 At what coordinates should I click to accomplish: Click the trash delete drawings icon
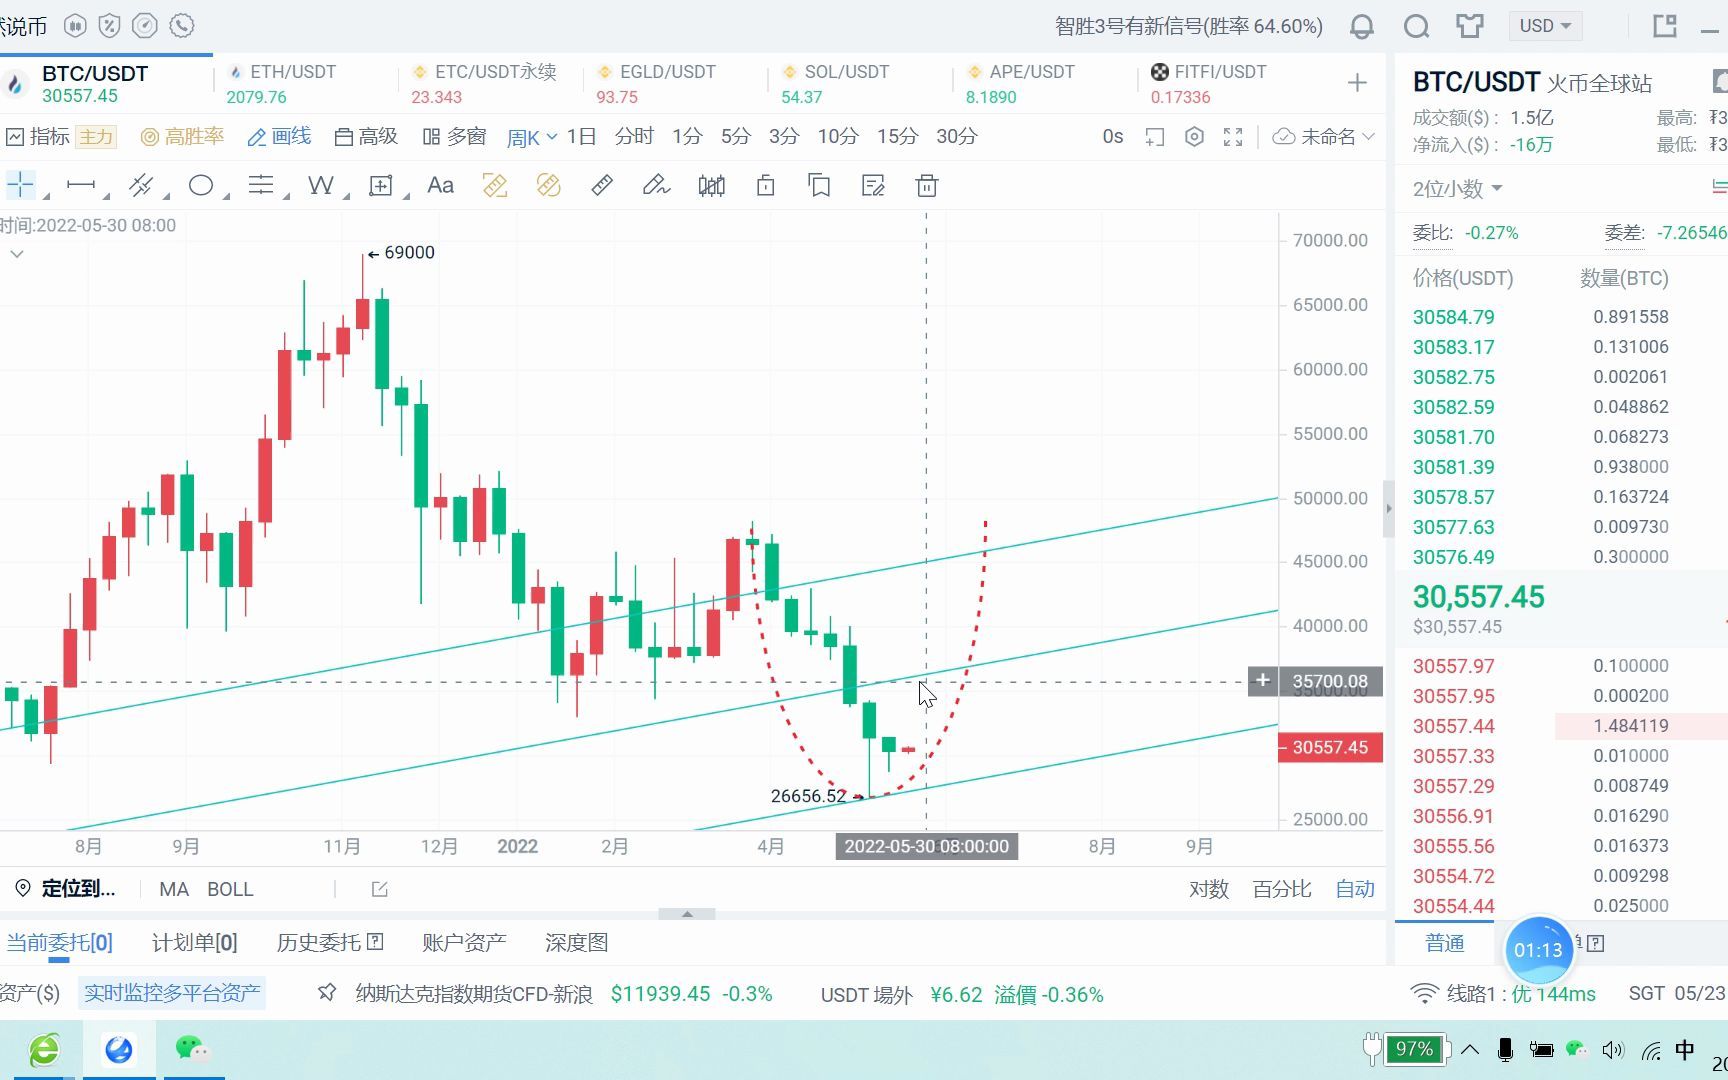[927, 185]
